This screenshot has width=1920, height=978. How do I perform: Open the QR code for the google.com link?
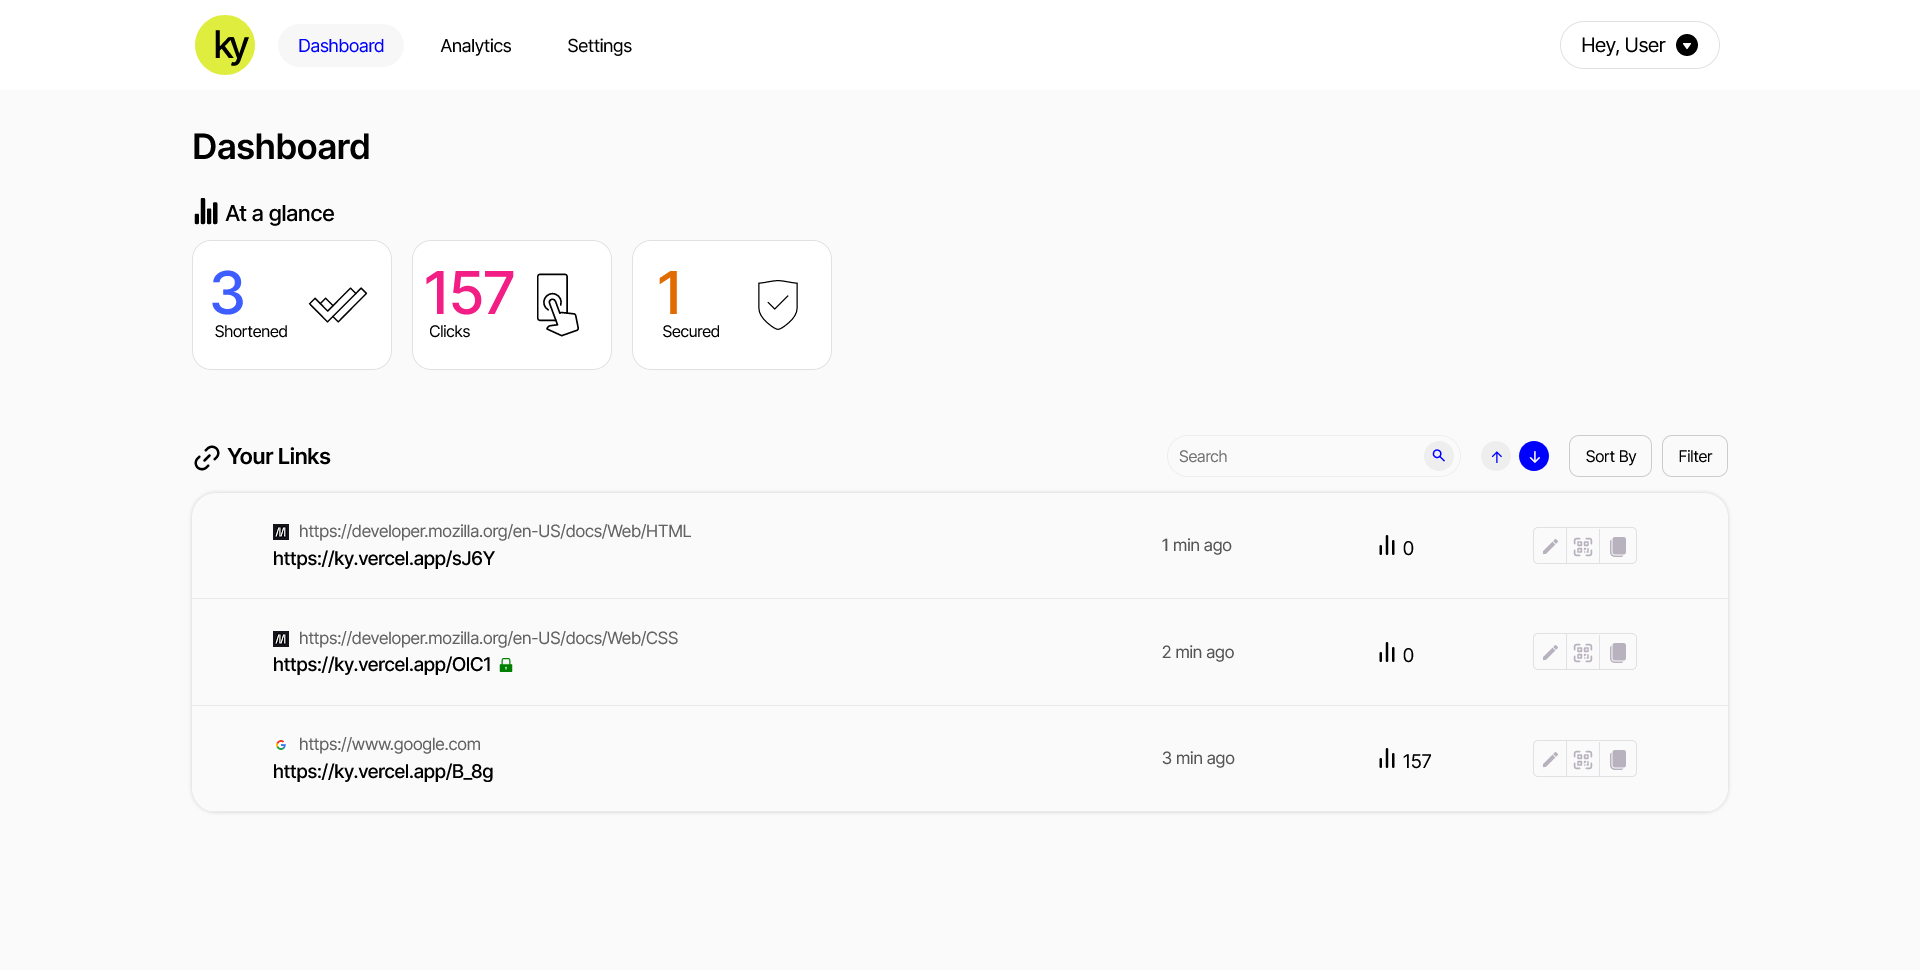click(x=1584, y=759)
